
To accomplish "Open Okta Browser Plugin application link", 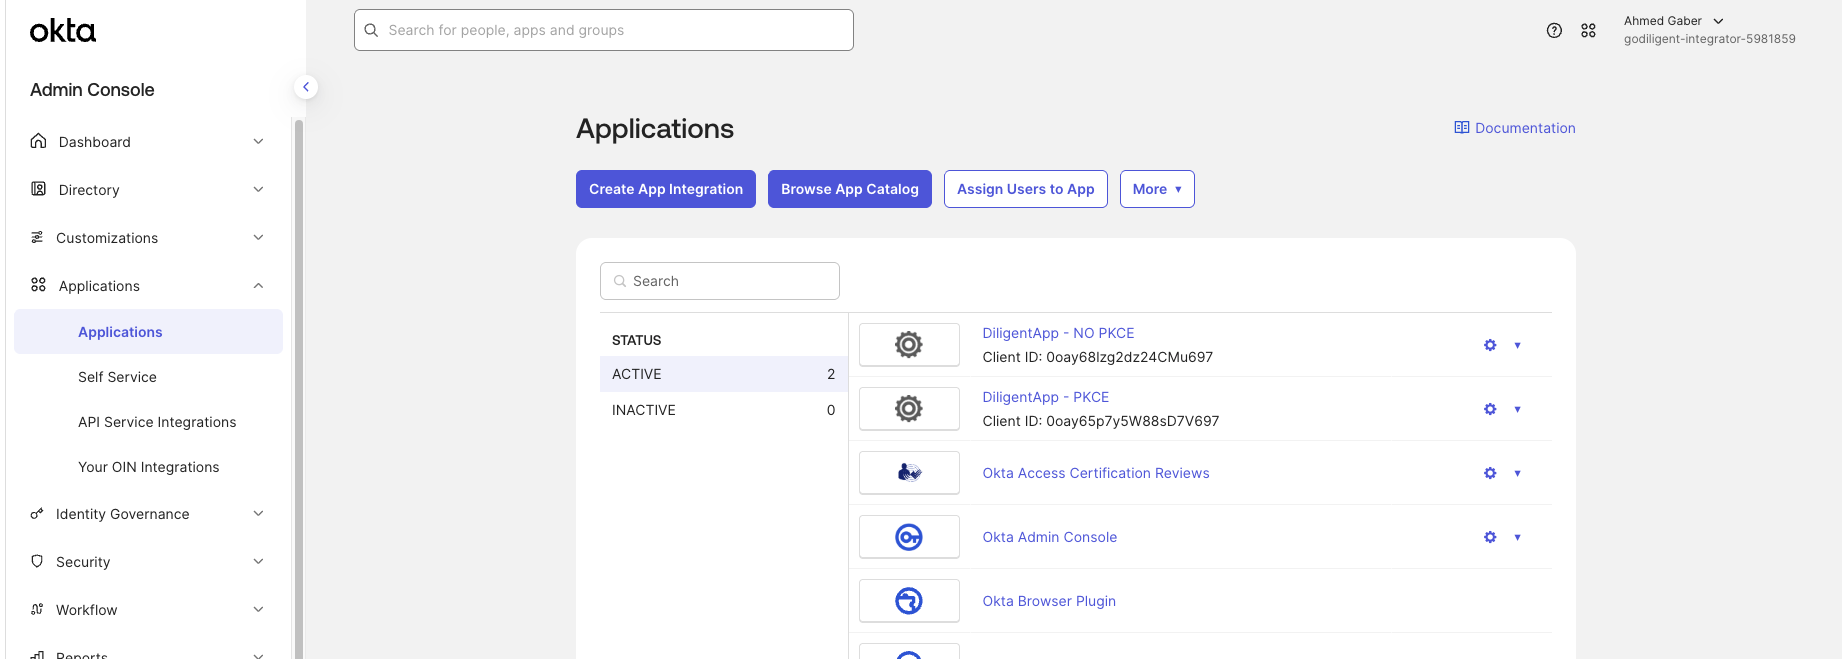I will click(1049, 601).
